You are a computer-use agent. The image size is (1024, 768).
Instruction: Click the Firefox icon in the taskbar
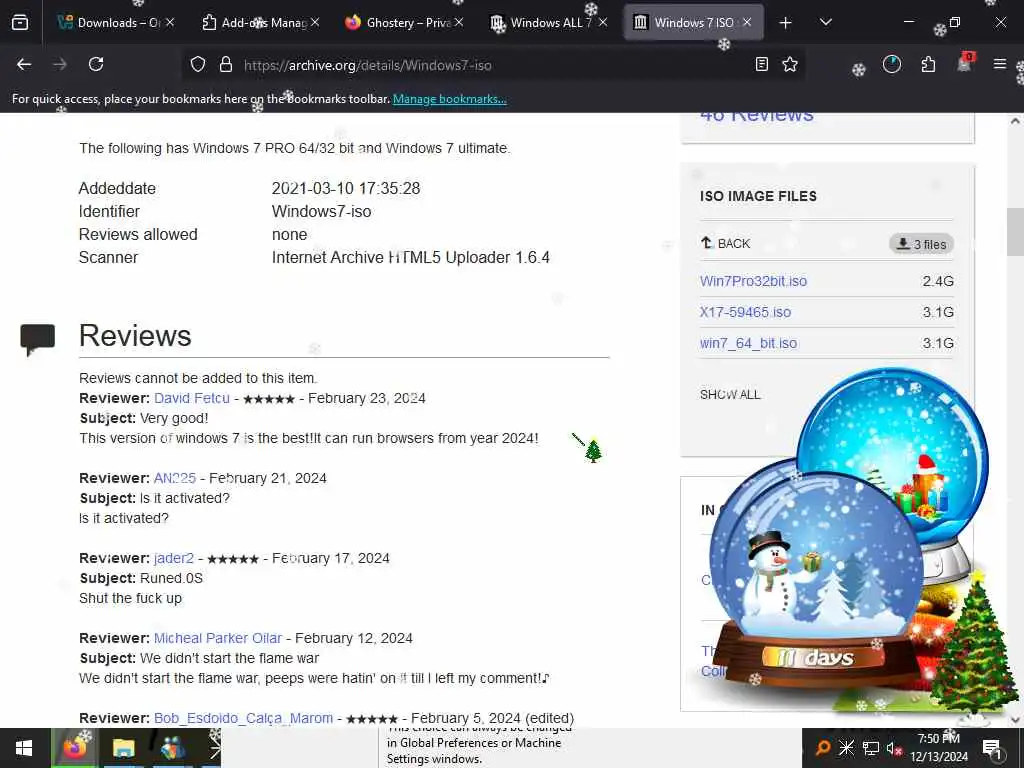(74, 748)
